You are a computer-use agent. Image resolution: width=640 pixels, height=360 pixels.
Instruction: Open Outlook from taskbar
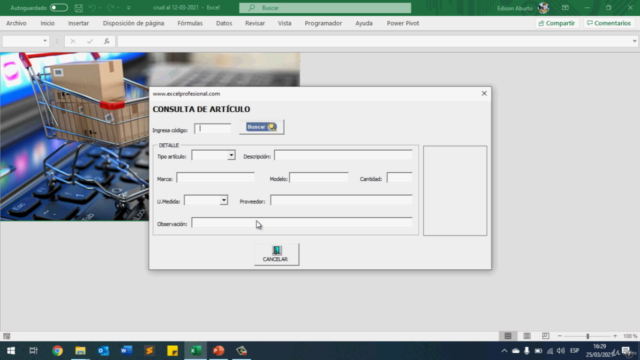click(103, 351)
